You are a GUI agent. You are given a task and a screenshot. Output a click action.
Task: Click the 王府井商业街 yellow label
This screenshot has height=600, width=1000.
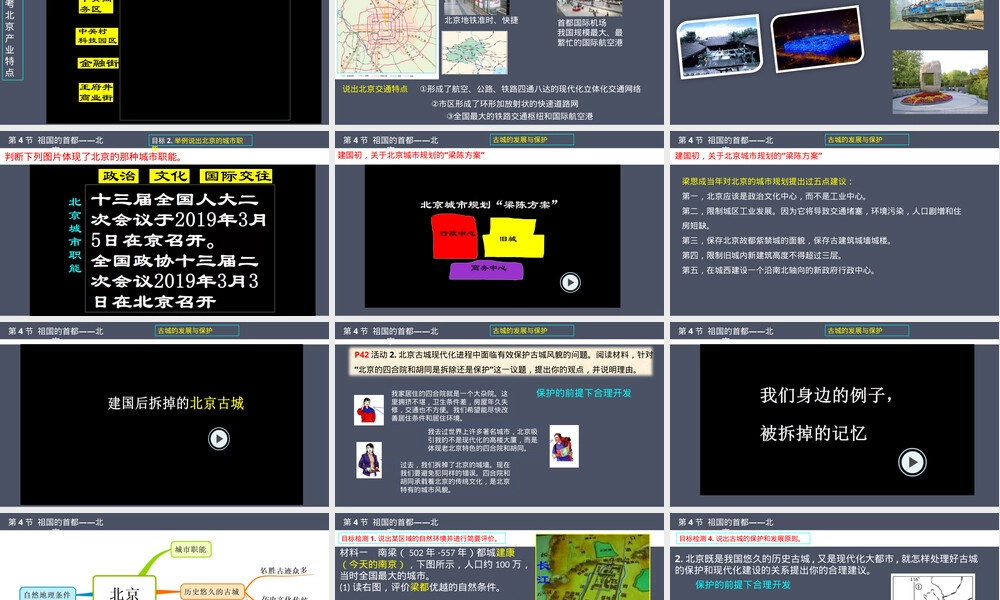coord(96,92)
